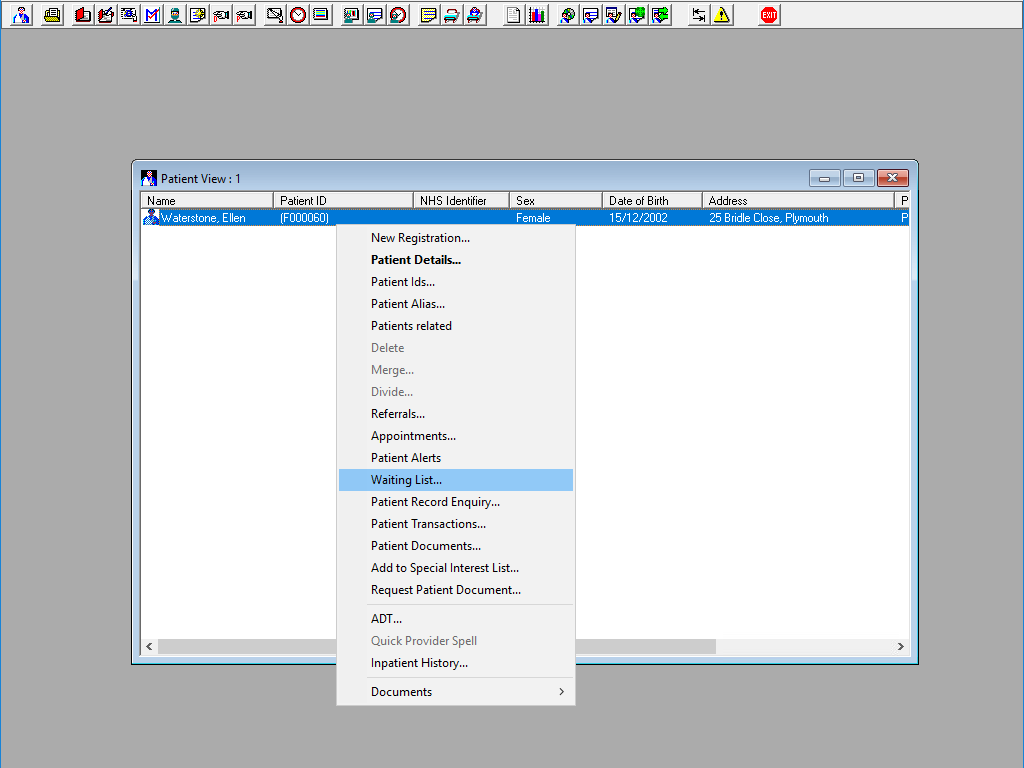This screenshot has width=1024, height=768.
Task: Click the blue M toolbar icon
Action: [152, 15]
